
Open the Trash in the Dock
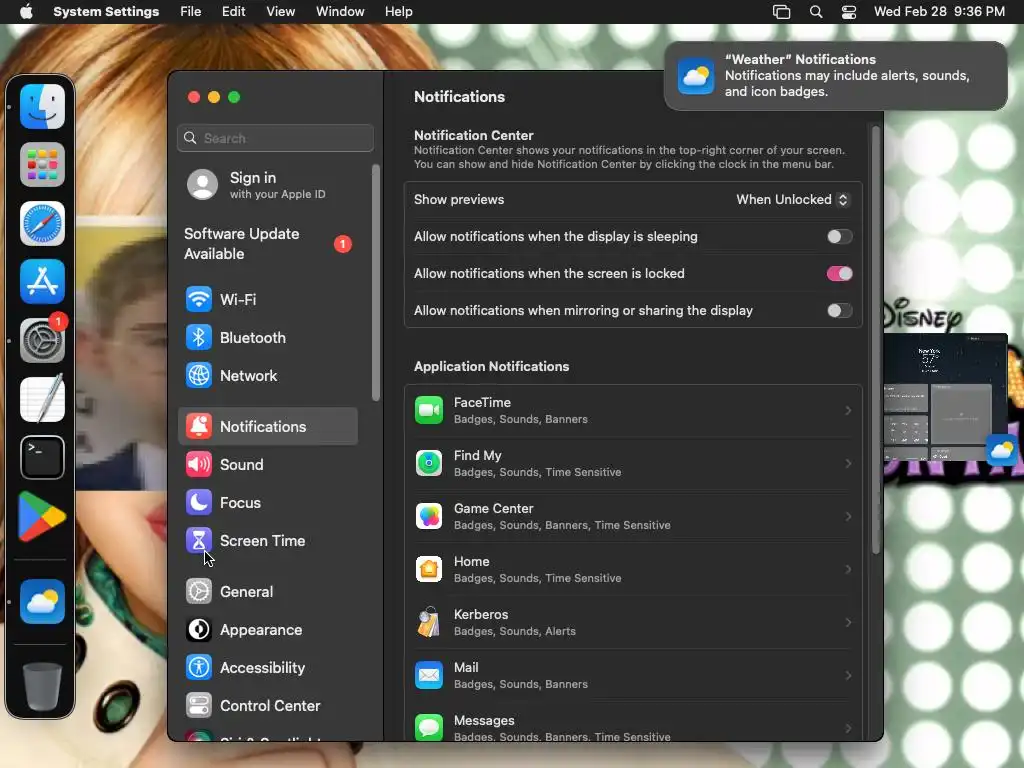click(42, 686)
